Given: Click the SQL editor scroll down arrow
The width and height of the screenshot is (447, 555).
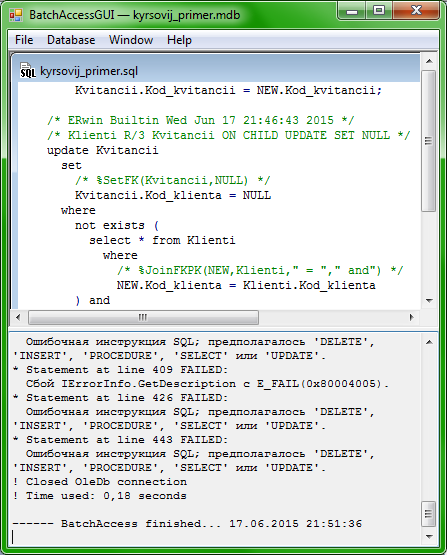Looking at the screenshot, I should tap(429, 301).
